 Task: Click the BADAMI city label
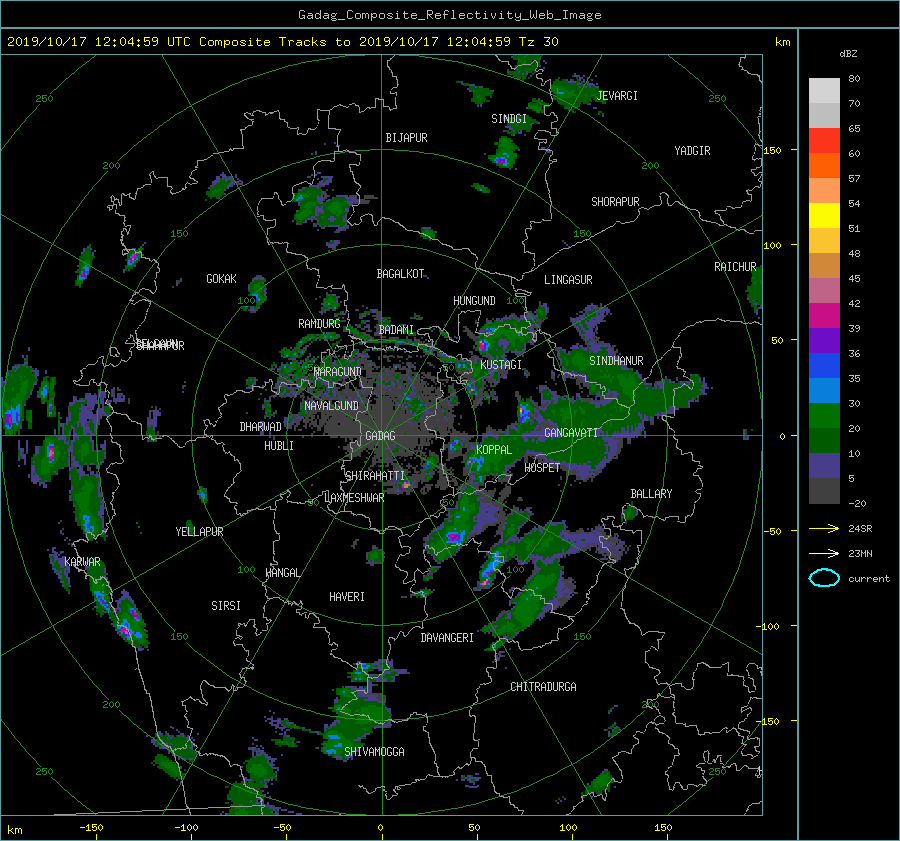tap(396, 330)
